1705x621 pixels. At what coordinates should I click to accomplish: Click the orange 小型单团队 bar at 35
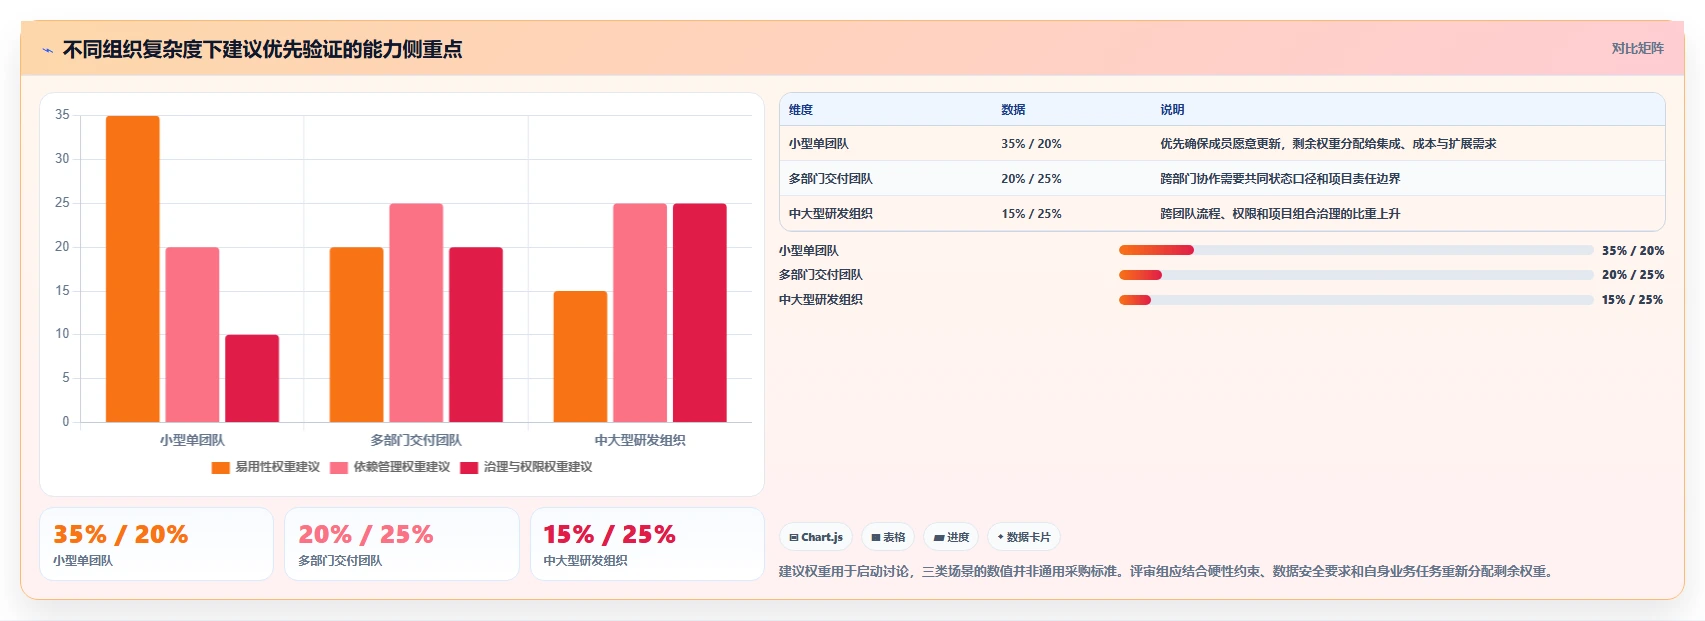(x=133, y=269)
